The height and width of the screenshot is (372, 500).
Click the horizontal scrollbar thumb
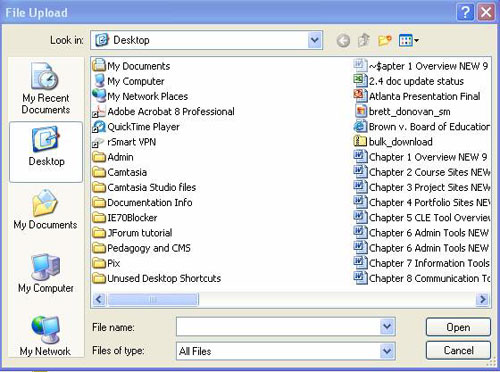153,299
